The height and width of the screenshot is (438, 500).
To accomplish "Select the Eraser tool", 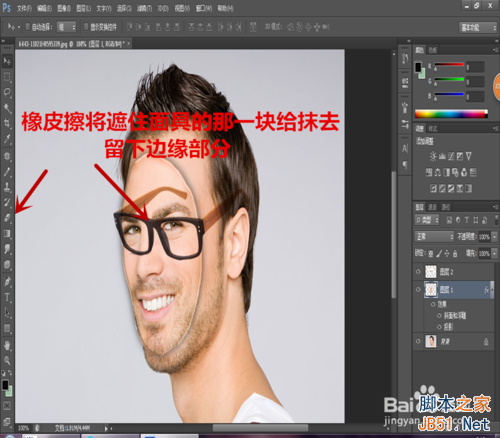I will pos(7,218).
